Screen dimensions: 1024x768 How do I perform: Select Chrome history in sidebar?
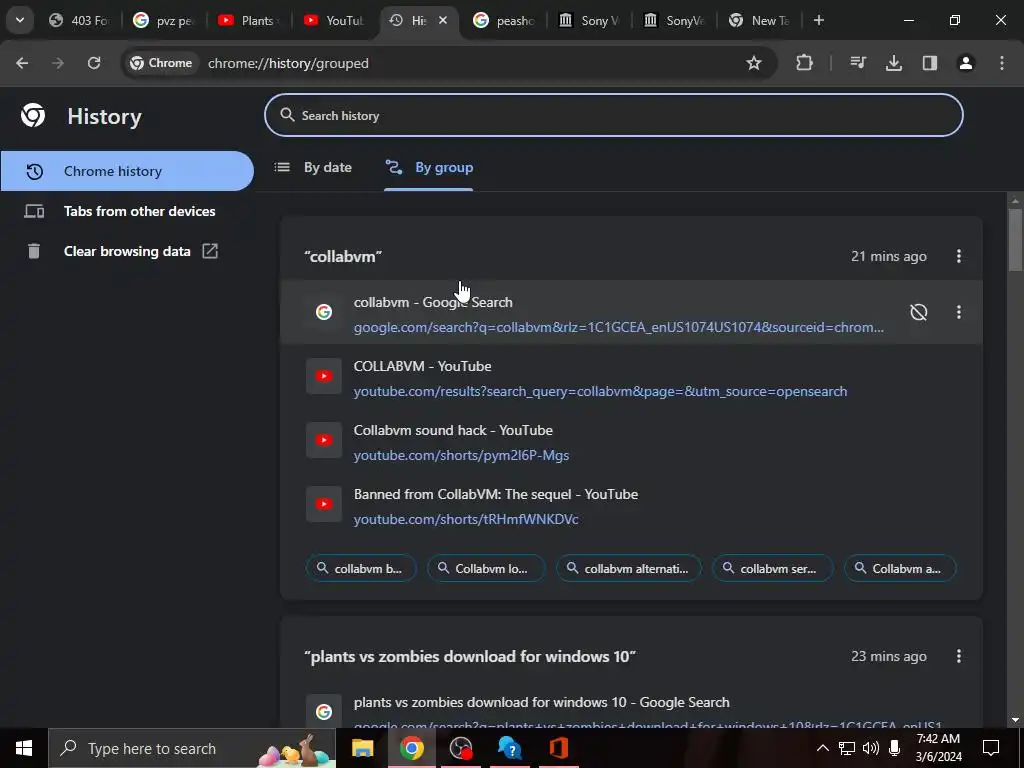point(127,171)
